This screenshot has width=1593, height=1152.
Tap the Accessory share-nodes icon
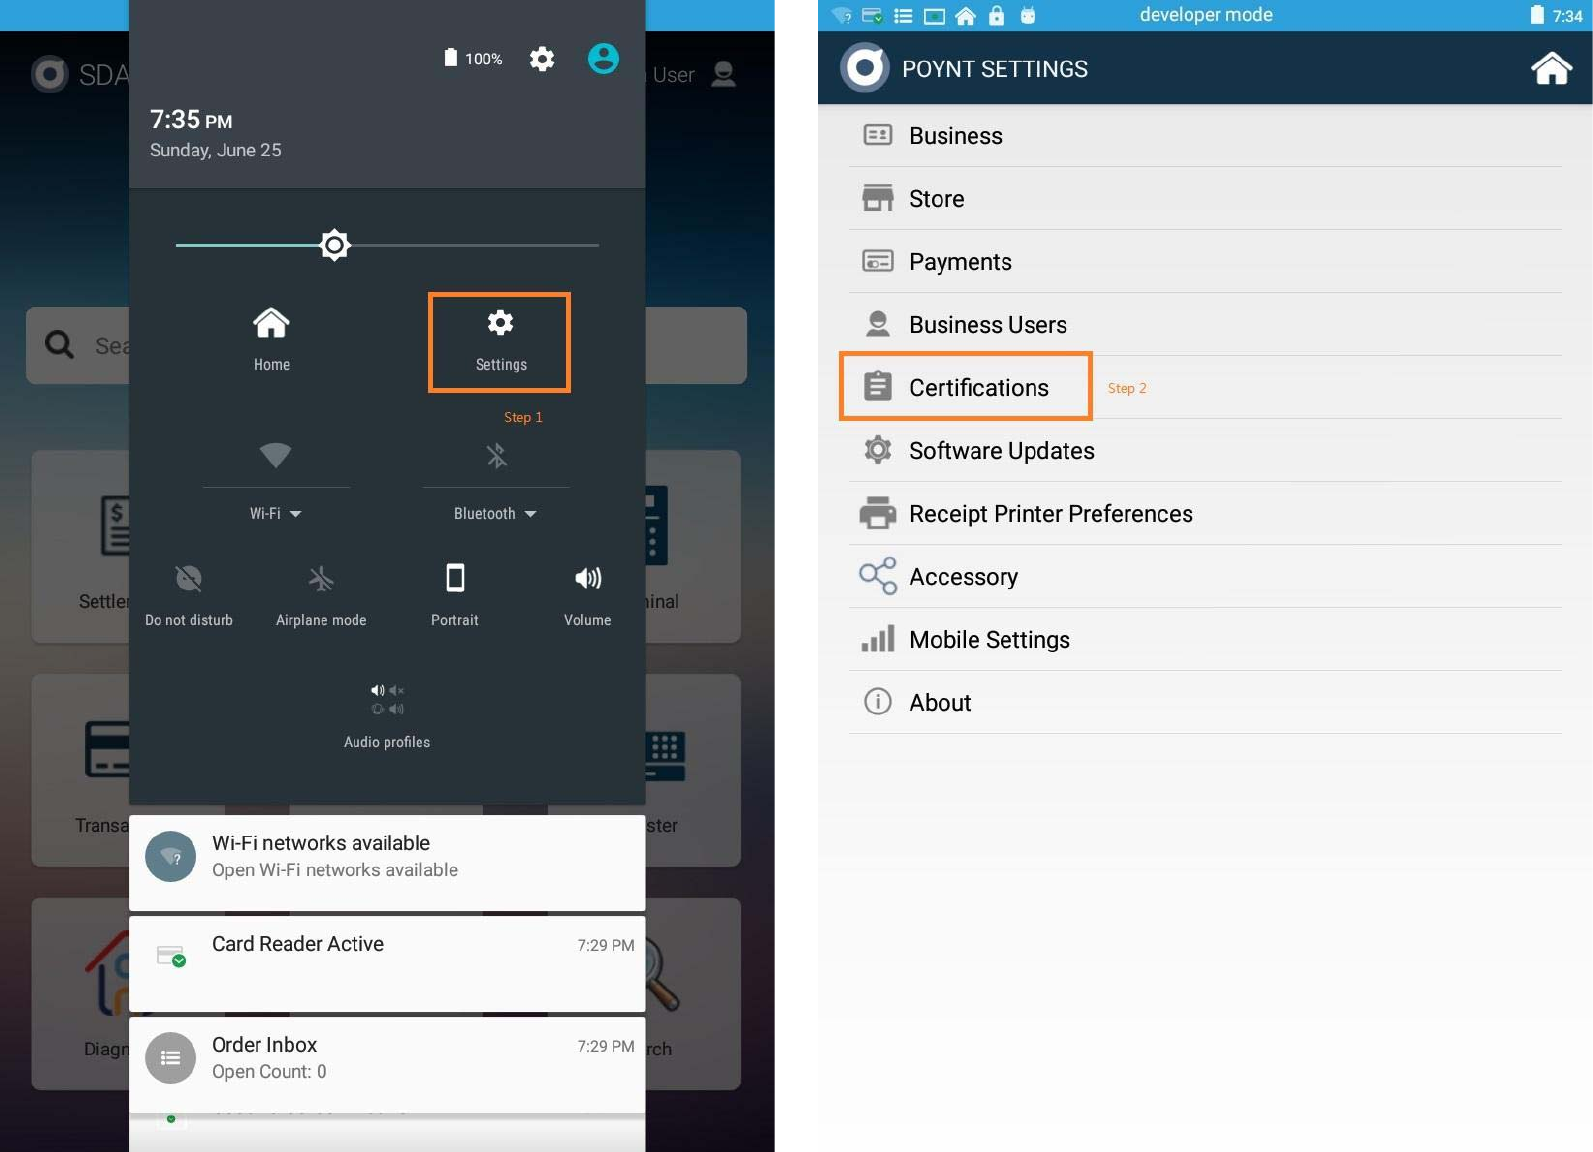click(x=878, y=576)
